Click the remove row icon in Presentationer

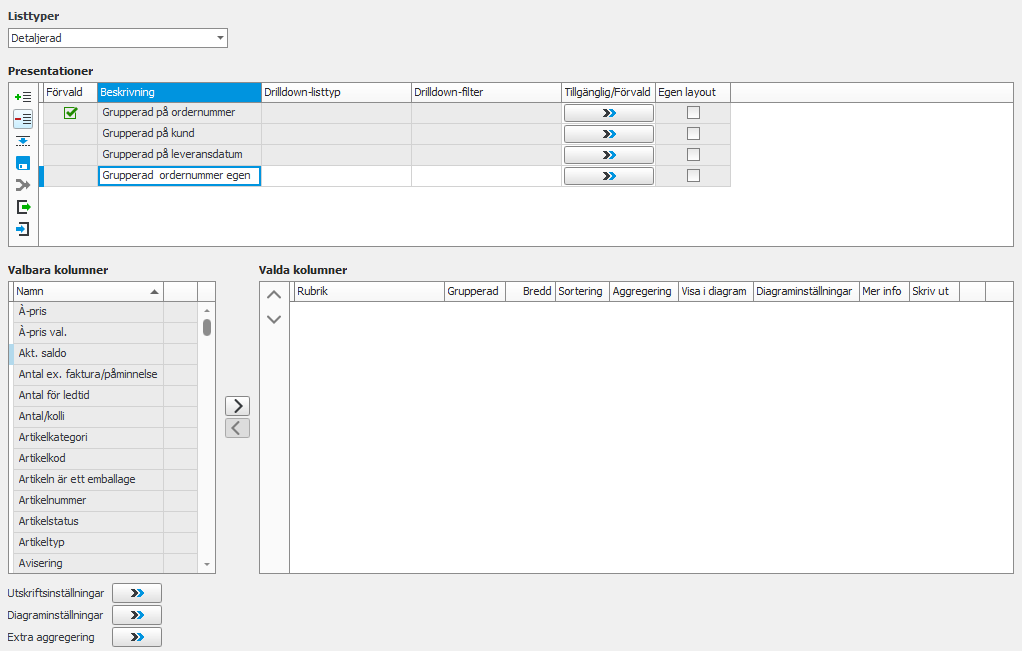pos(23,119)
